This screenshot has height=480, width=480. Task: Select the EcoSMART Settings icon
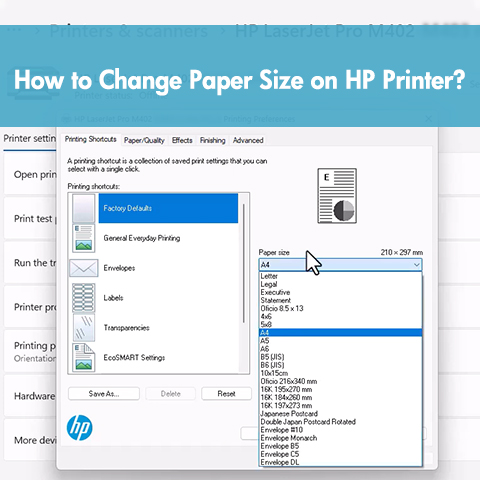pyautogui.click(x=83, y=357)
